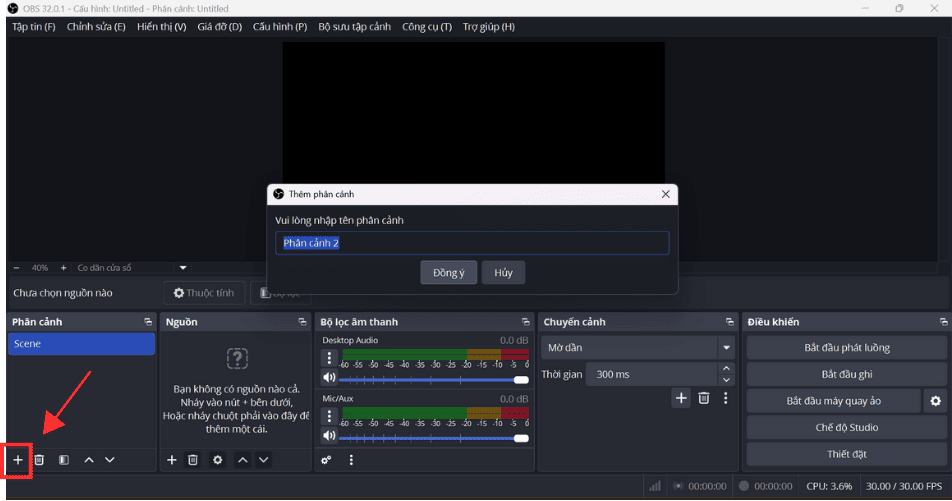
Task: Delete source trash icon in Nguồn panel
Action: (x=193, y=460)
